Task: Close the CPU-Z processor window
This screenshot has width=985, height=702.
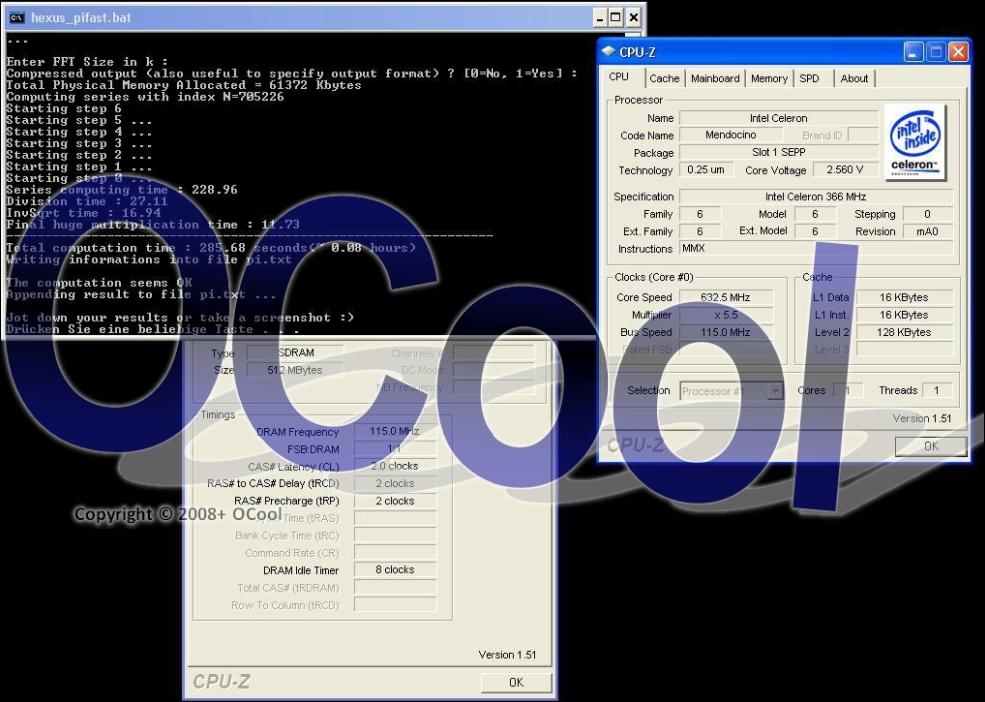Action: coord(957,52)
